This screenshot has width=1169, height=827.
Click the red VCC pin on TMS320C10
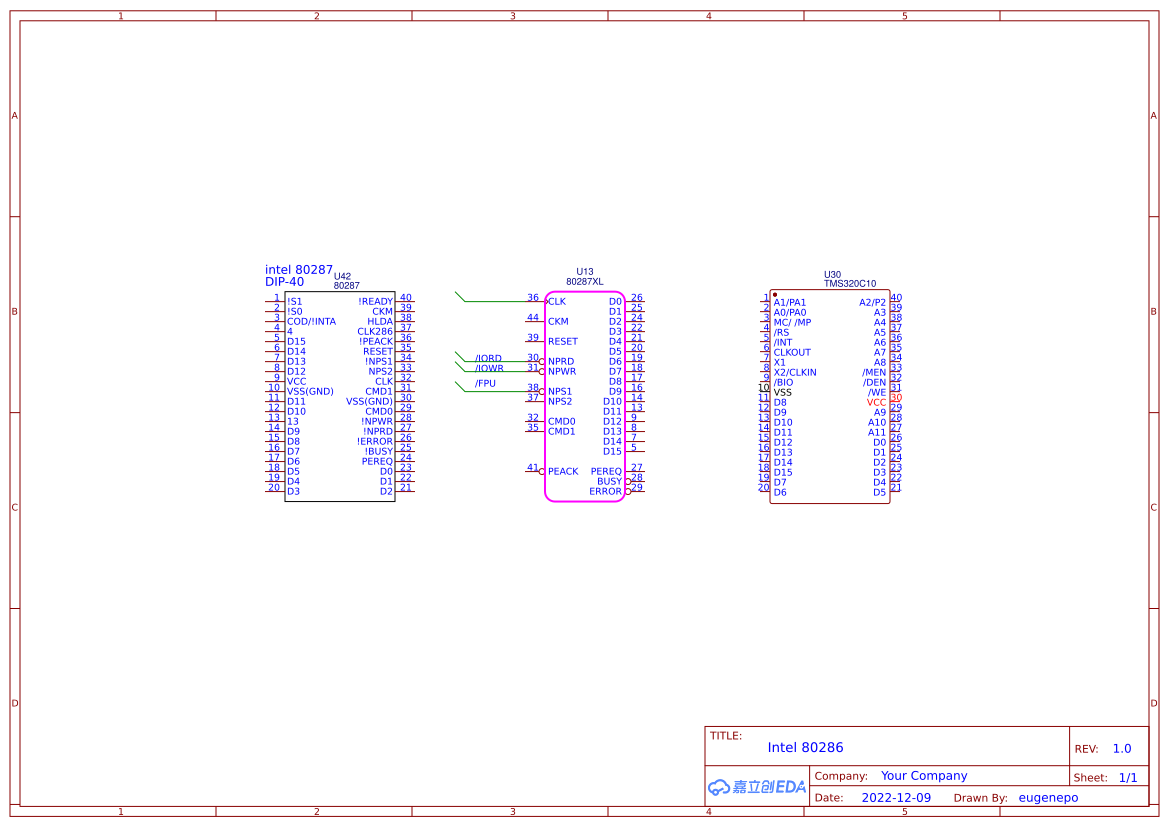[876, 402]
